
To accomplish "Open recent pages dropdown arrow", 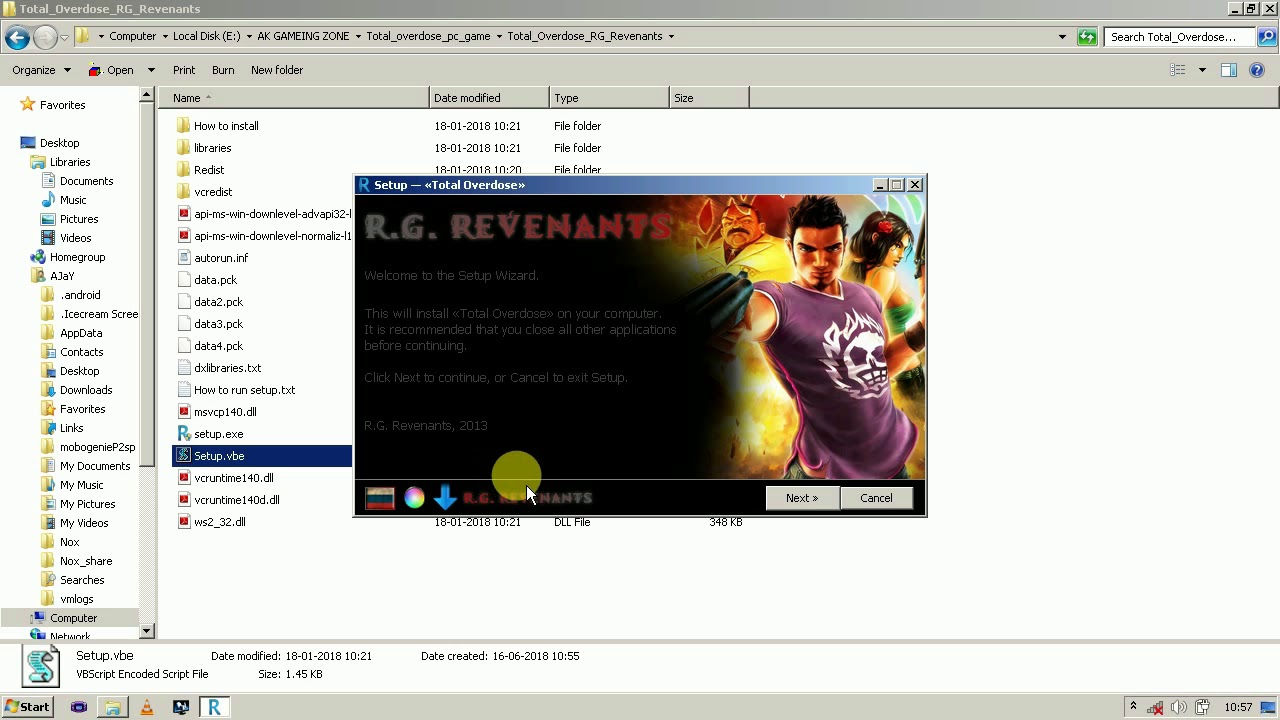I will [x=64, y=37].
